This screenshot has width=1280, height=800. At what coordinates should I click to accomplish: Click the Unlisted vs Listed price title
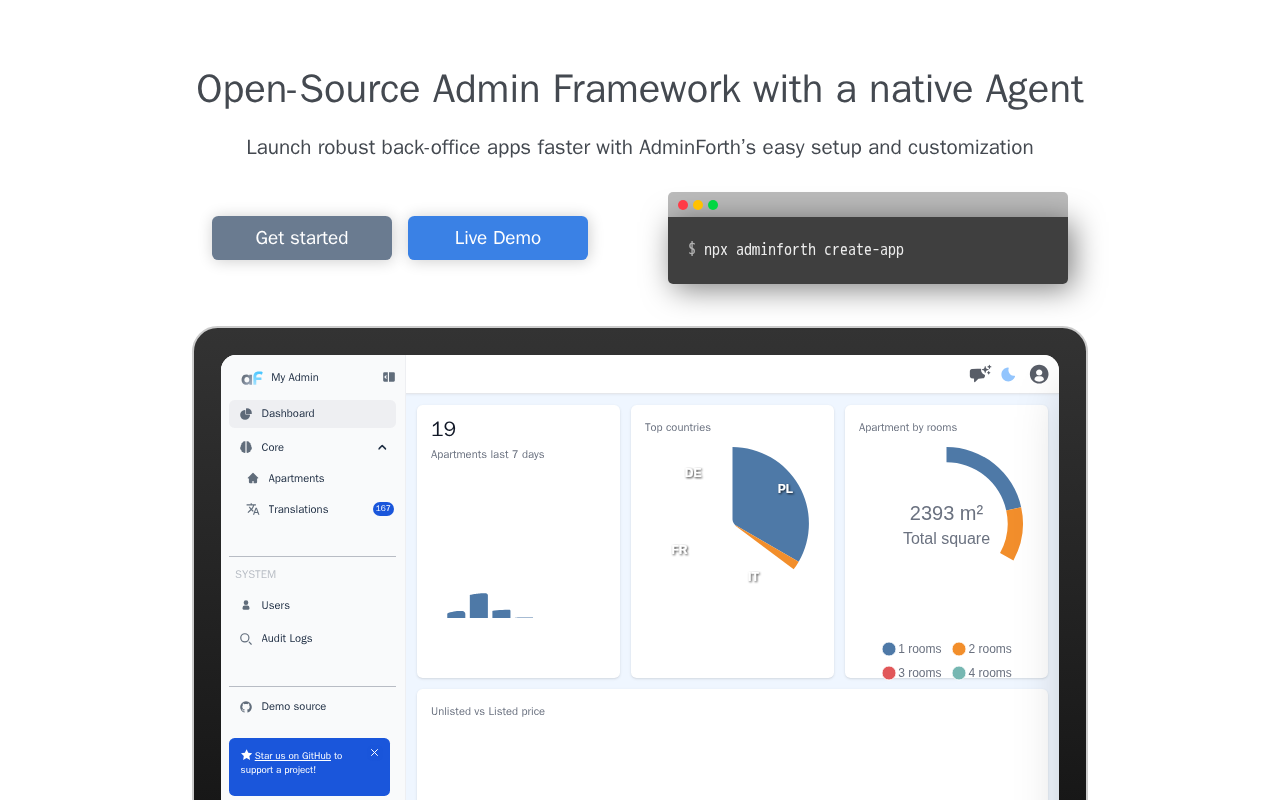coord(488,712)
